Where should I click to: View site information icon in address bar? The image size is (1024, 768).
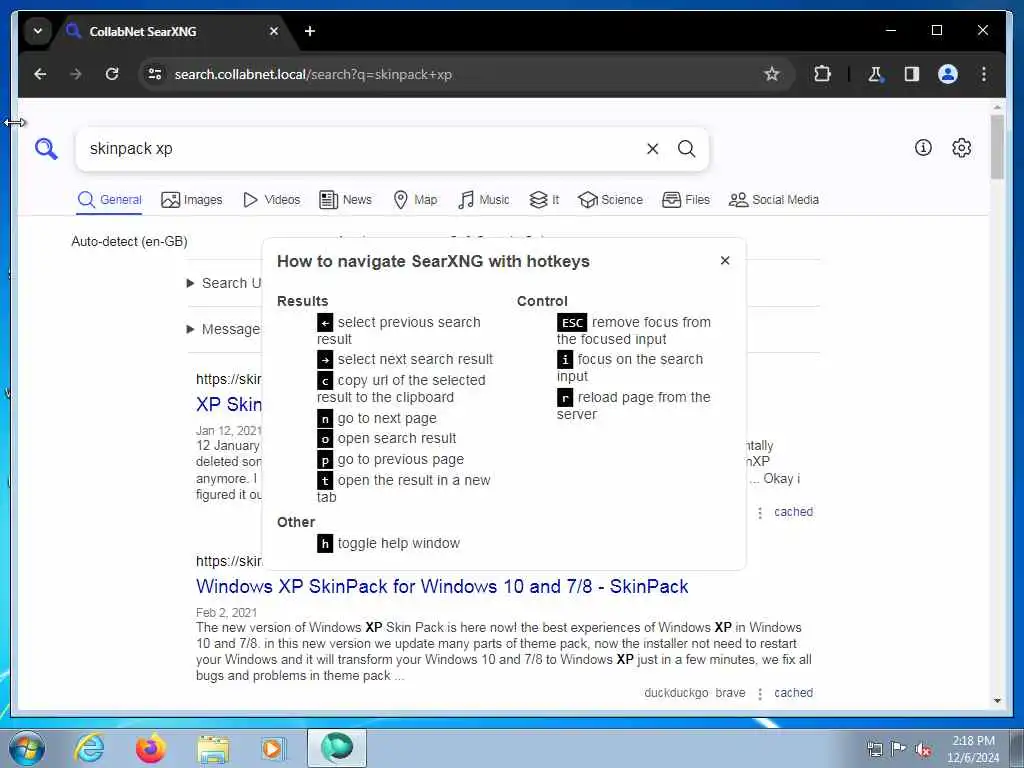[155, 74]
